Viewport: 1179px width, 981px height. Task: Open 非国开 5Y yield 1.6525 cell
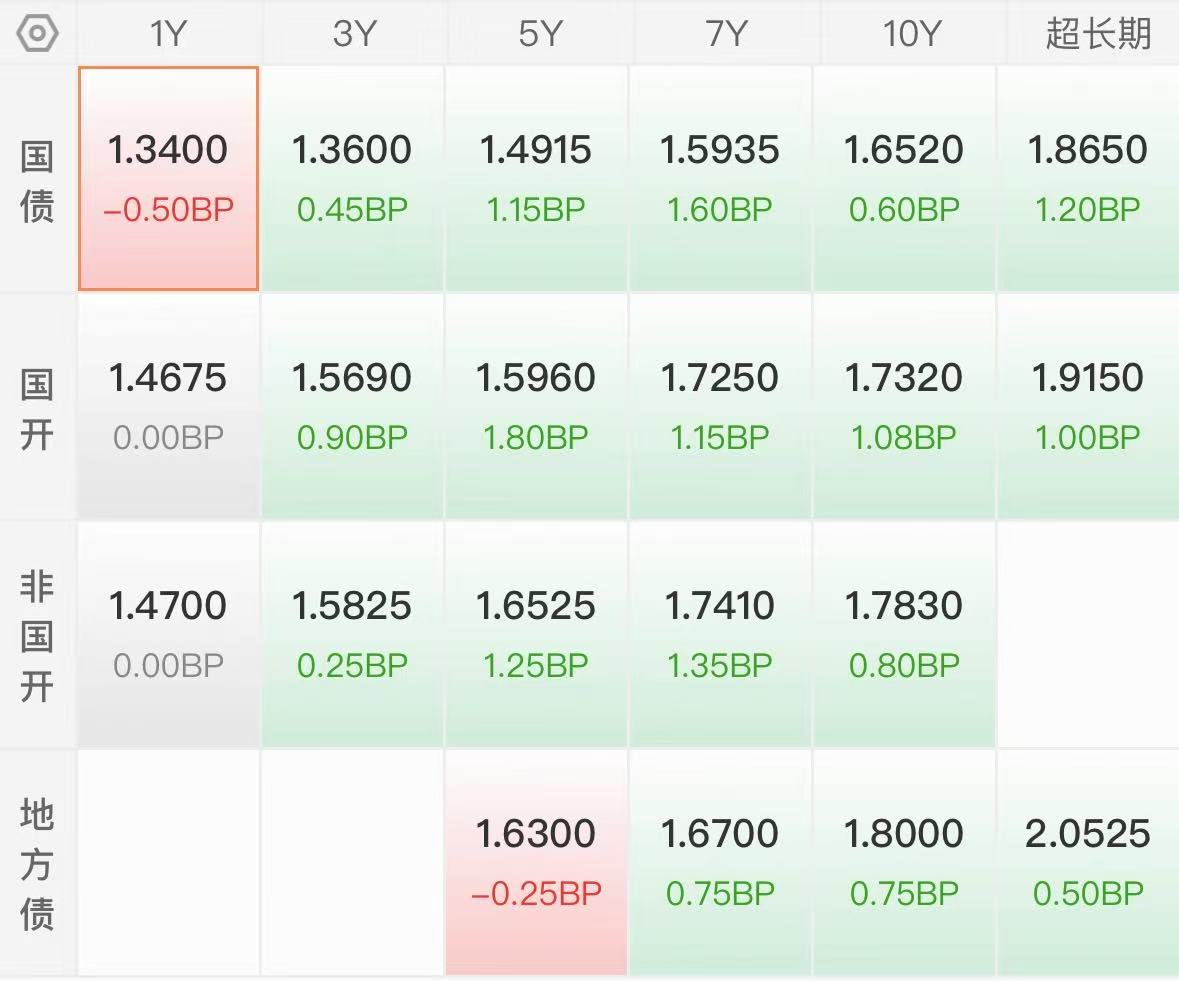[x=536, y=634]
